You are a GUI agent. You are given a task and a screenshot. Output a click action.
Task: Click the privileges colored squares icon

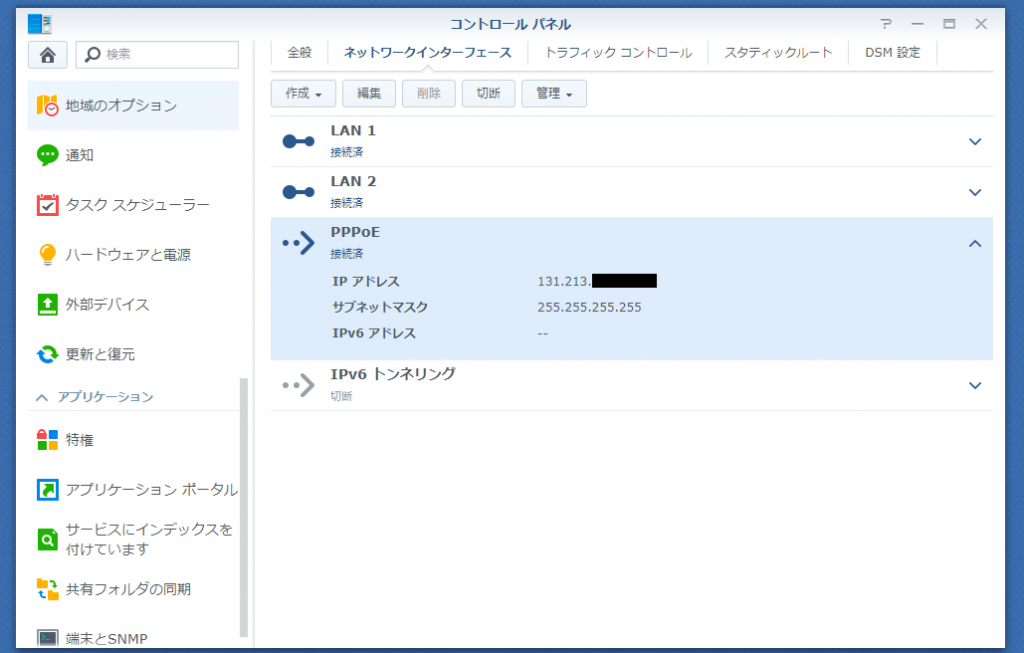47,440
